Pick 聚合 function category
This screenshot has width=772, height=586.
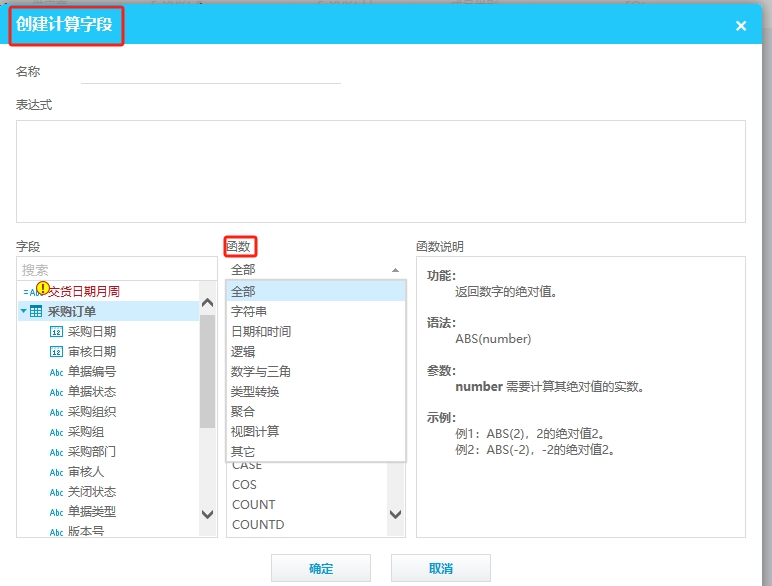(x=243, y=411)
